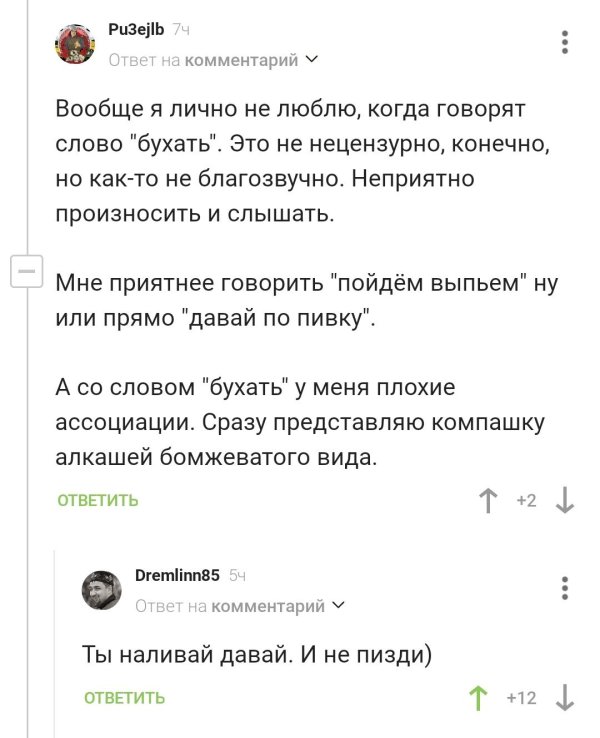The image size is (600, 738).
Task: Expand parent comment chevron under Dremlinn85
Action: 338,605
